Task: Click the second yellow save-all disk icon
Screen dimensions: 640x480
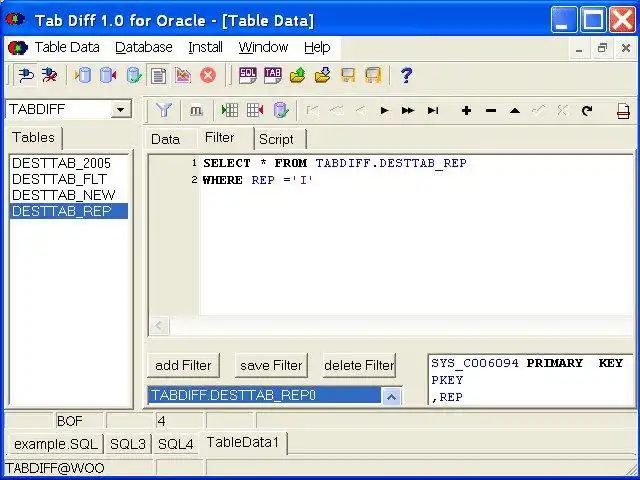Action: tap(373, 76)
